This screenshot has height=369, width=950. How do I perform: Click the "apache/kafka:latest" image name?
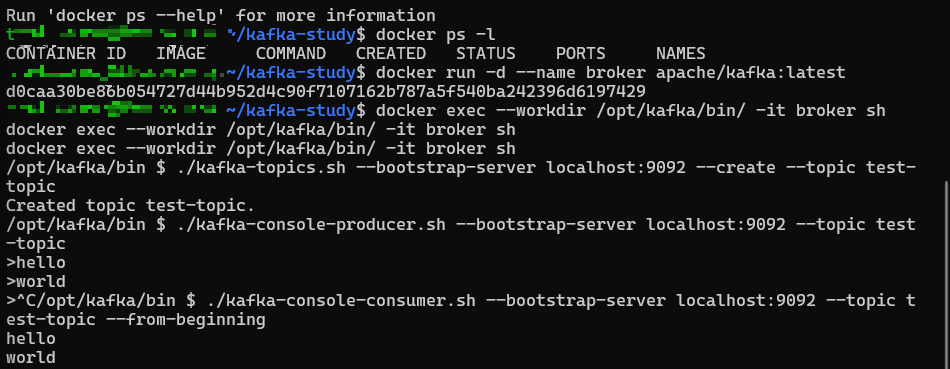[750, 73]
